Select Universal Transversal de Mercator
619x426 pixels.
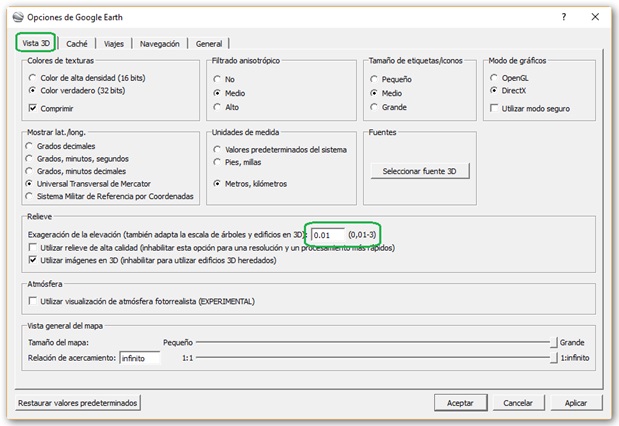click(x=88, y=184)
